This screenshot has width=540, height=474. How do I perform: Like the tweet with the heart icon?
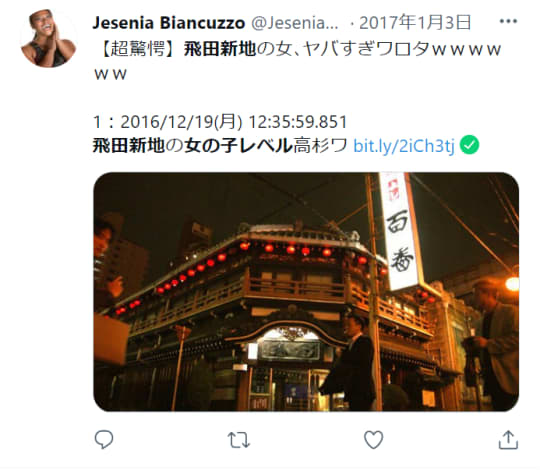coord(373,440)
